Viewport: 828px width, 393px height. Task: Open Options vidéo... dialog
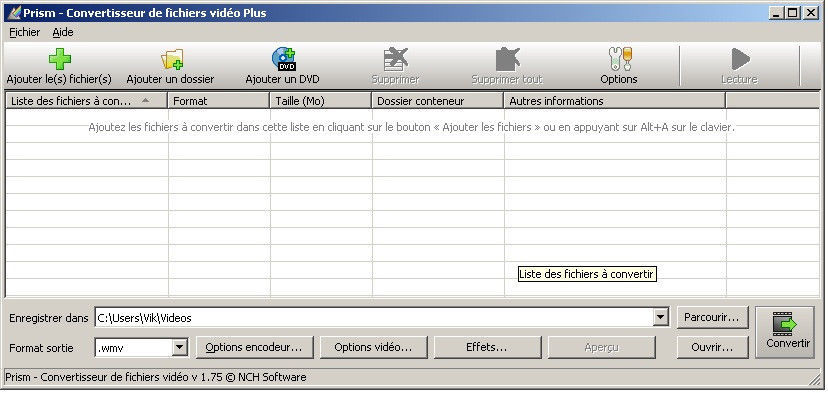(373, 347)
